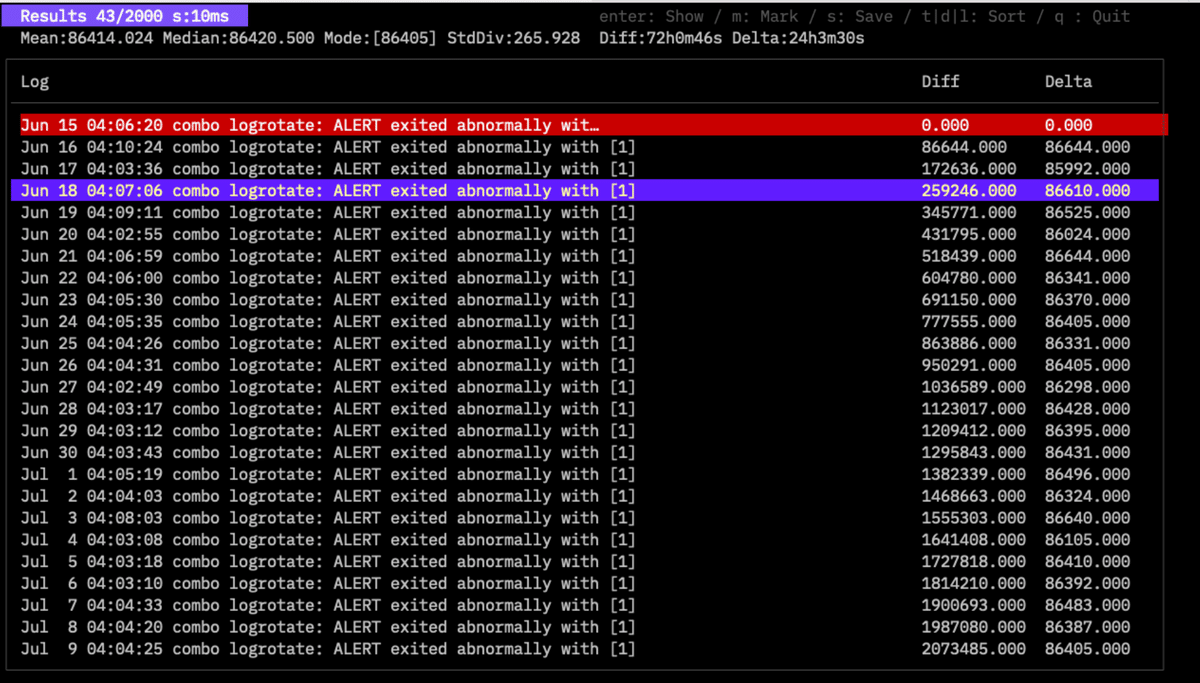
Task: Click Delta value 86483.000
Action: point(1088,605)
